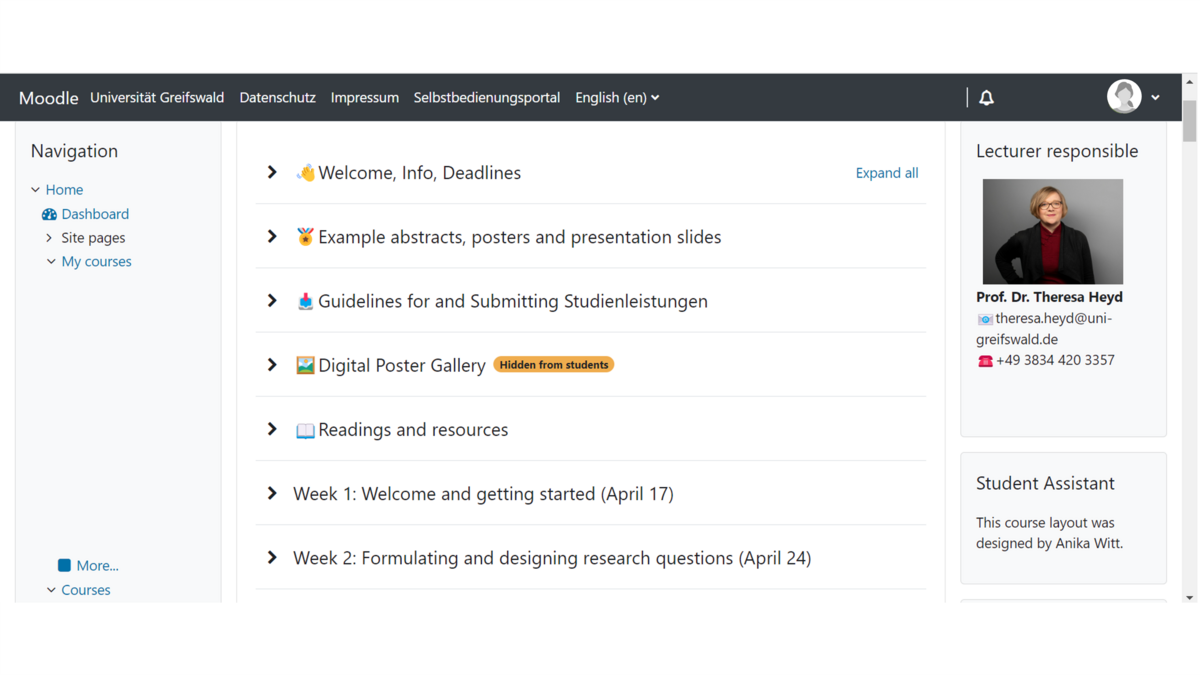Click the open book icon beside Readings
Screen dimensions: 1200x675
[x=305, y=430]
